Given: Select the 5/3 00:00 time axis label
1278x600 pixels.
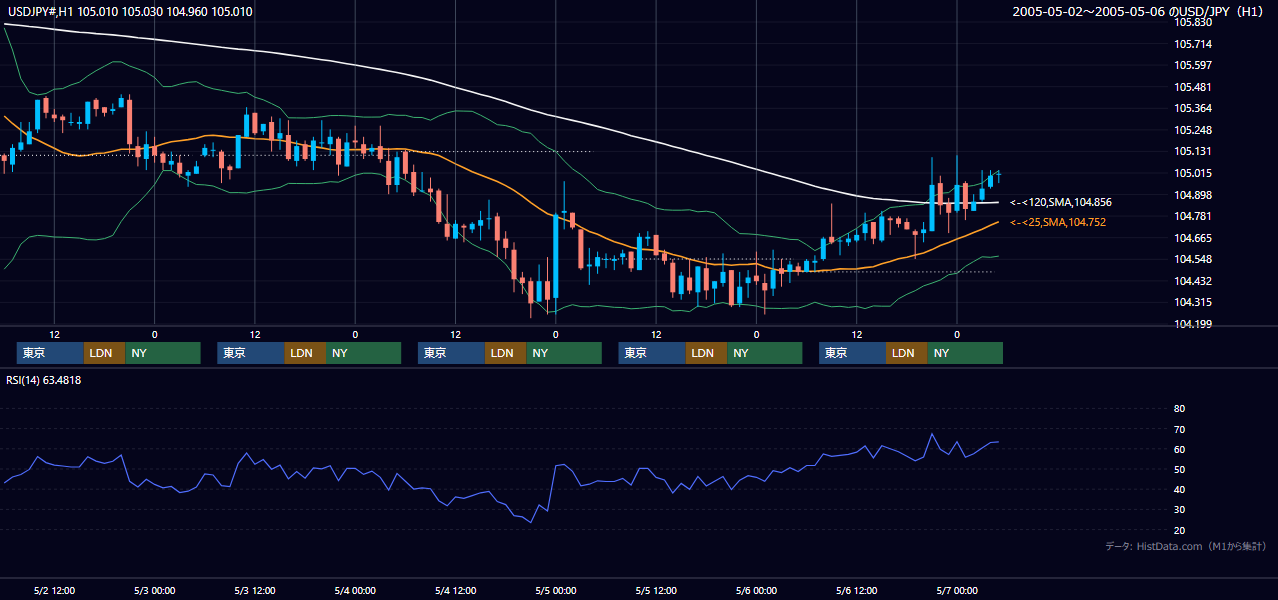Looking at the screenshot, I should pyautogui.click(x=154, y=590).
